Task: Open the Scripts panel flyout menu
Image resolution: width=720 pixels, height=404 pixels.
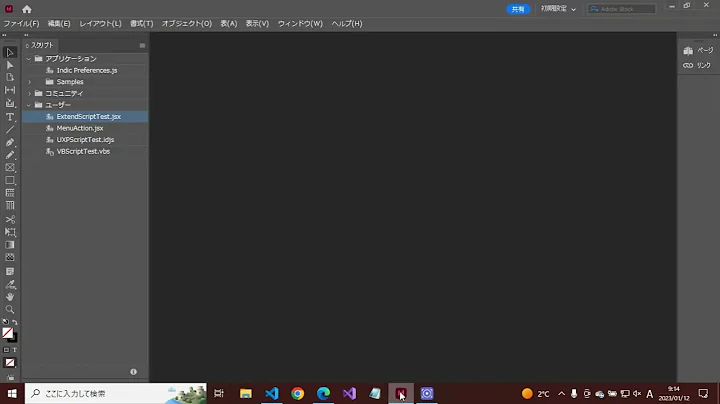Action: pyautogui.click(x=142, y=45)
